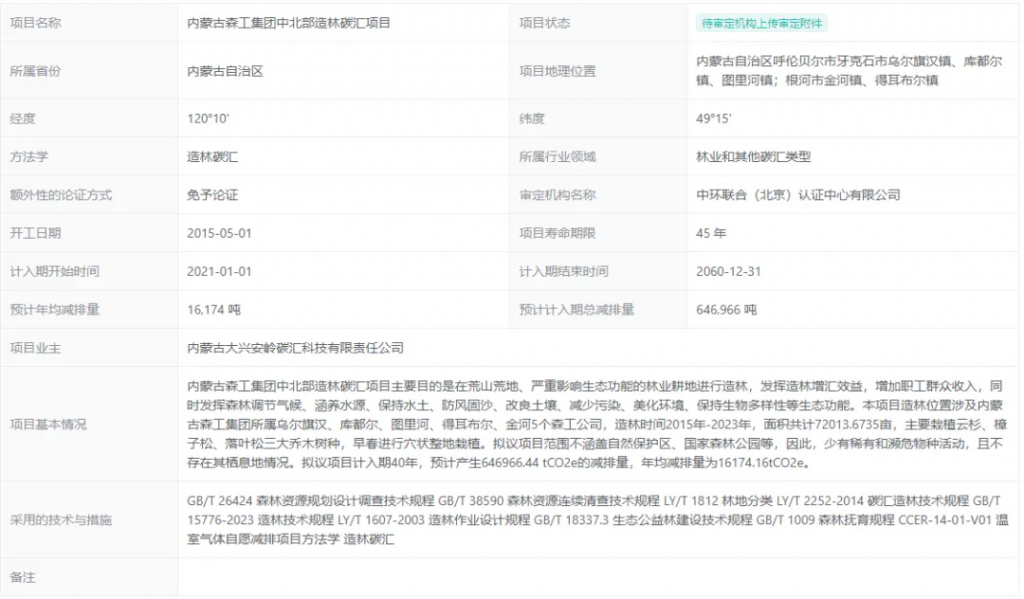Viewport: 1024px width, 599px height.
Task: Click the 免予论证 additionality value
Action: [212, 195]
